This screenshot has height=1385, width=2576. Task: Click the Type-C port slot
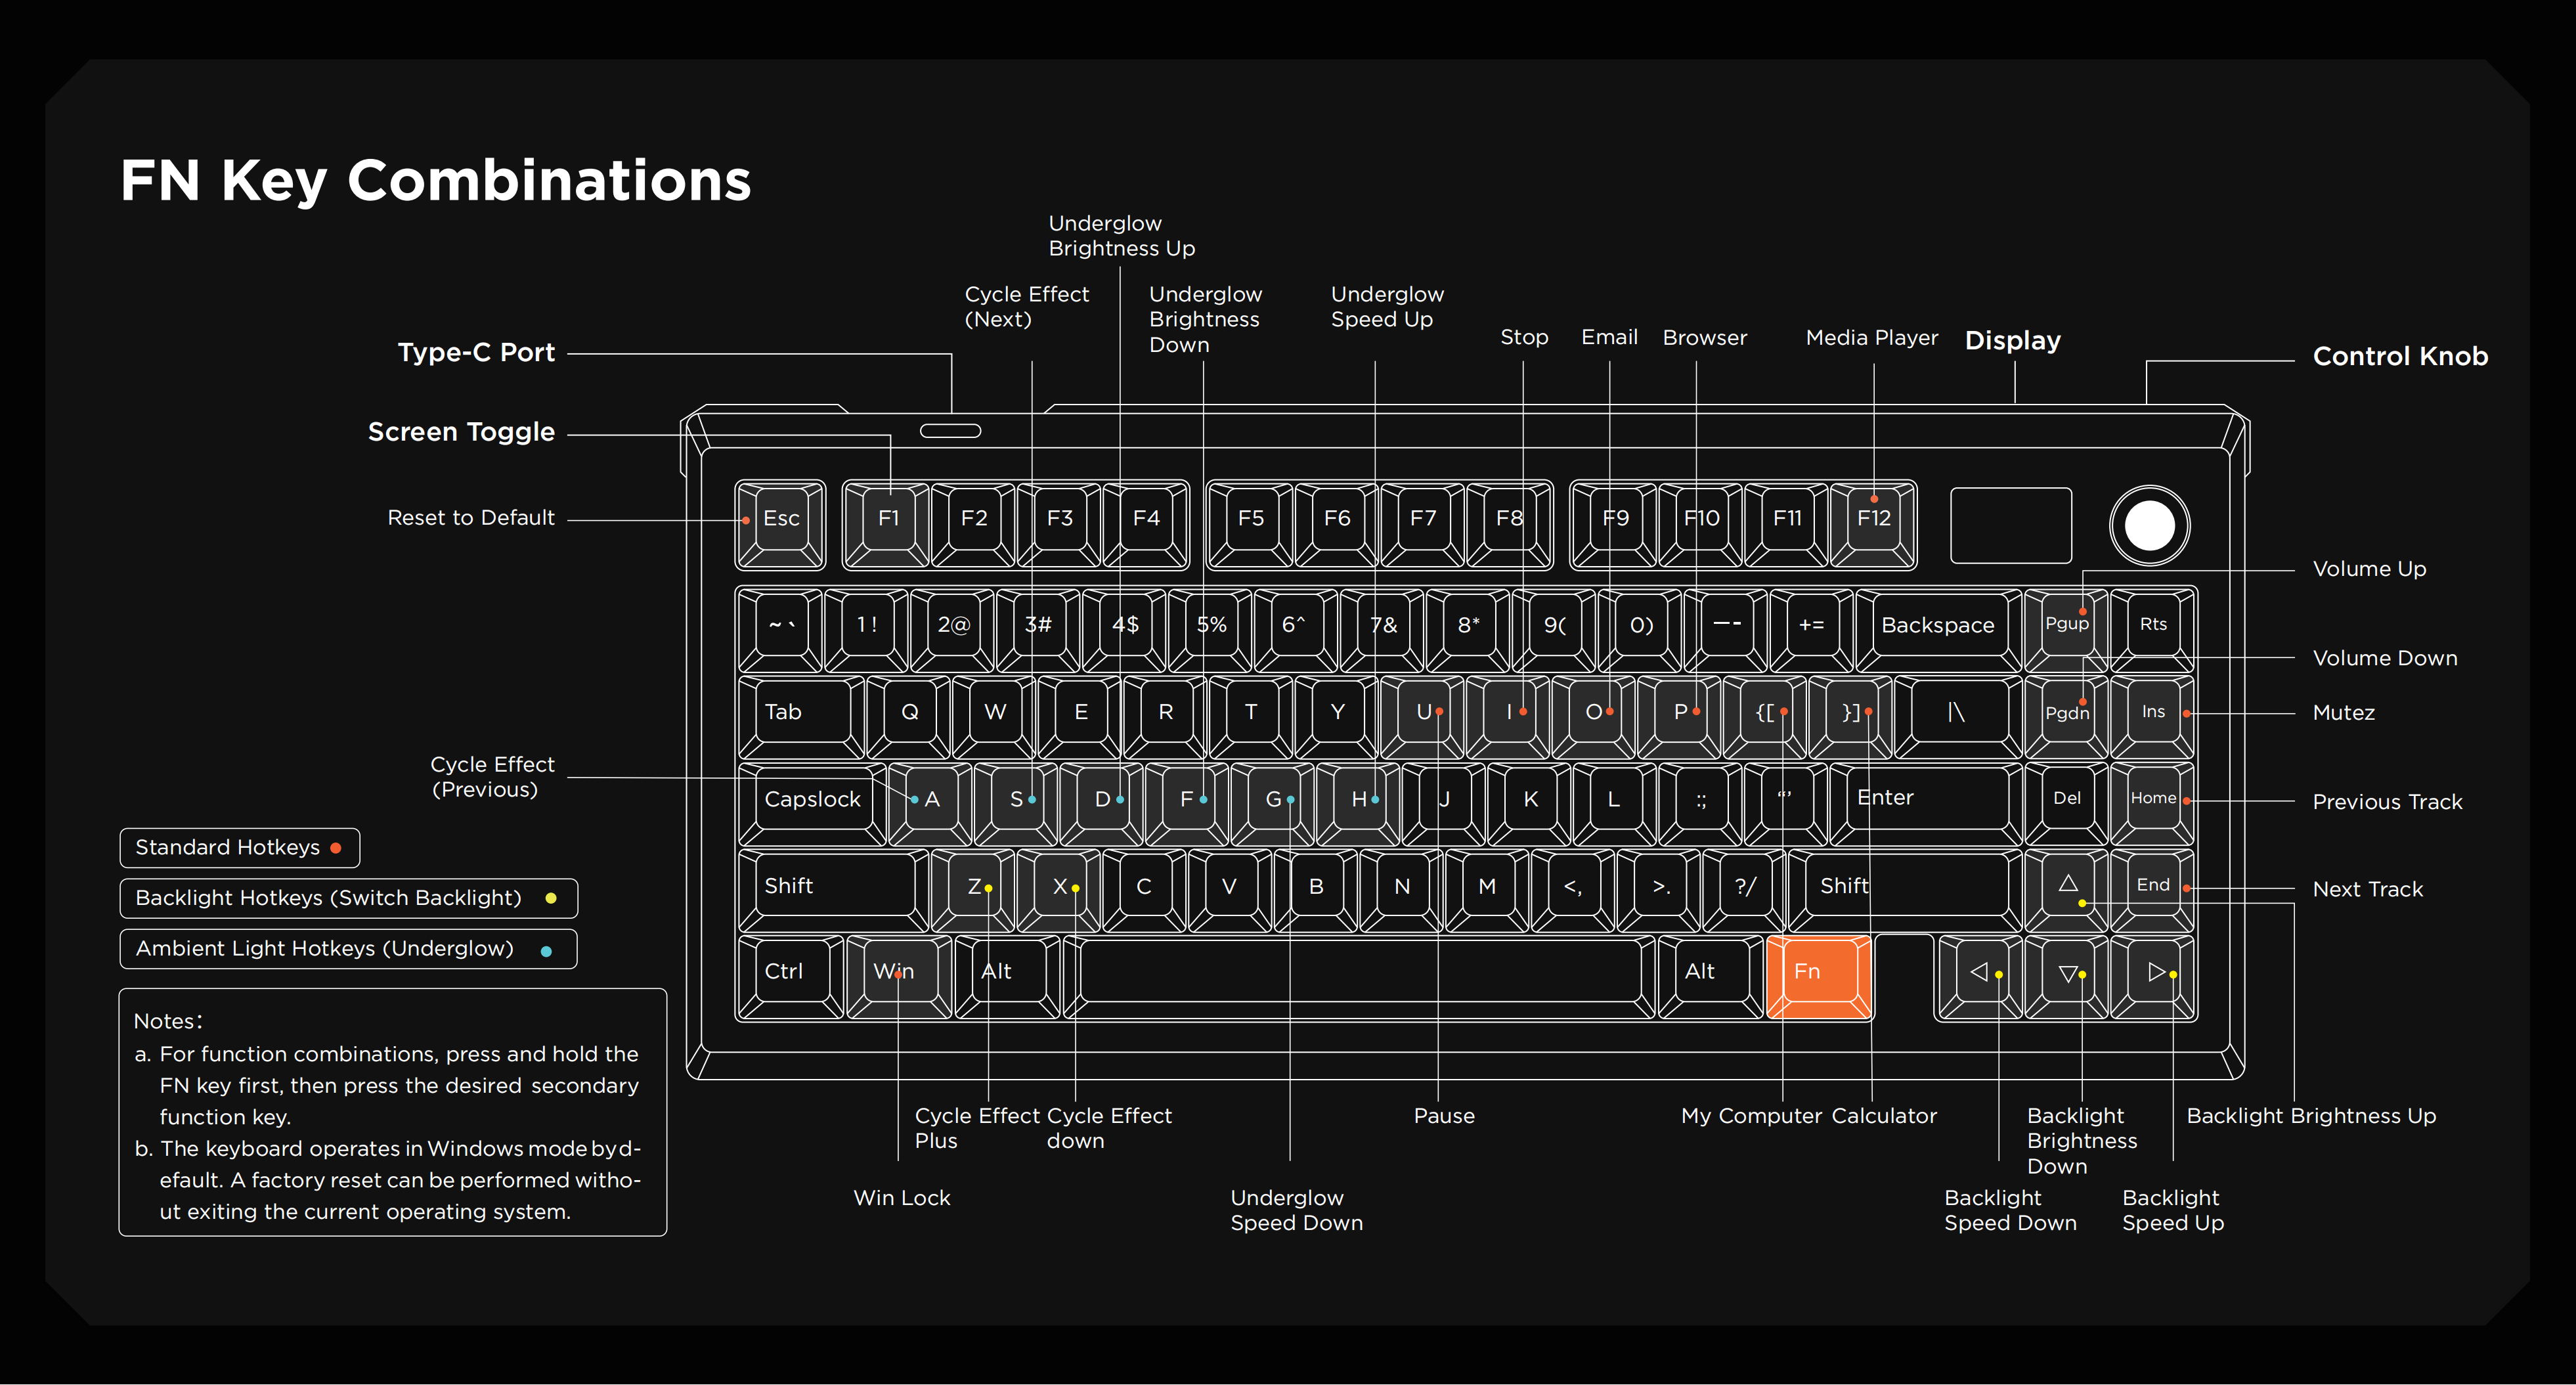[950, 431]
